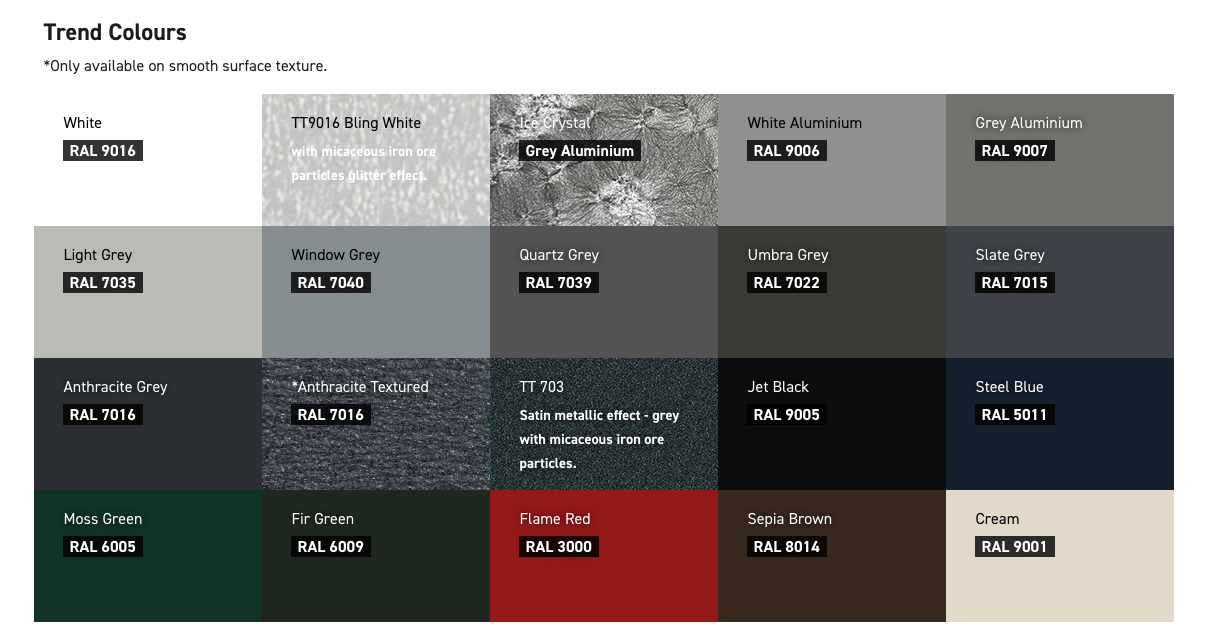This screenshot has height=641, width=1210.
Task: Choose the smooth Anthracite Grey swatch
Action: tap(148, 424)
